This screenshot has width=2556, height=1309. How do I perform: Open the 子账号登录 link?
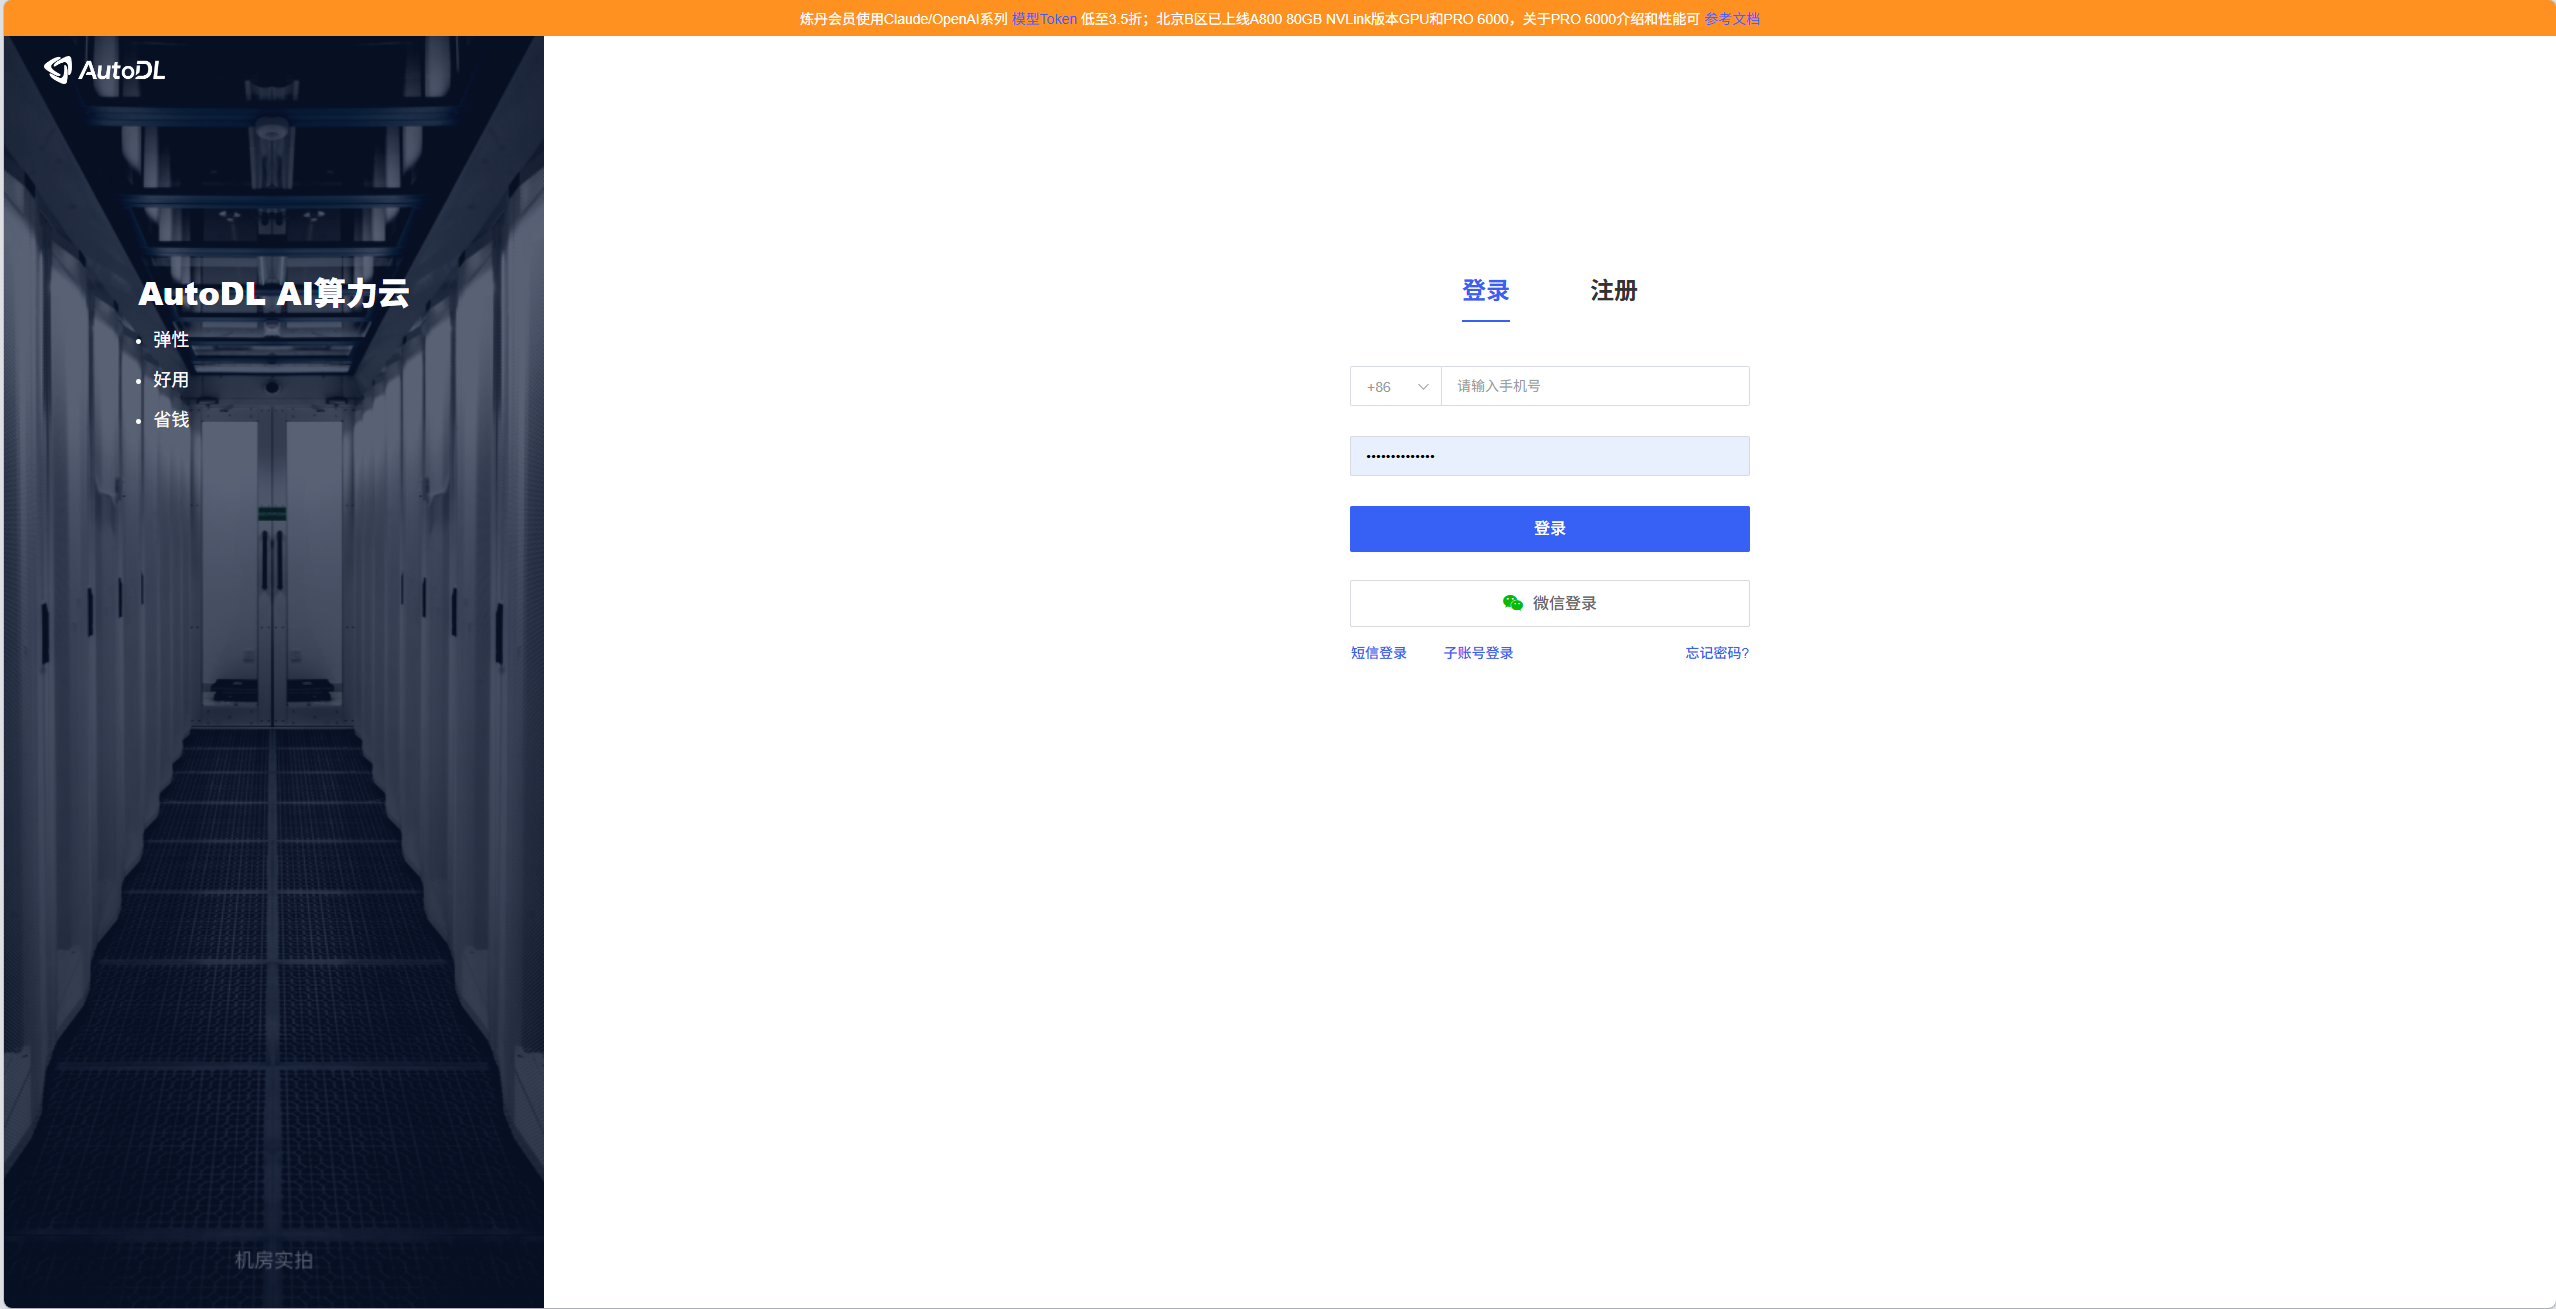1478,653
